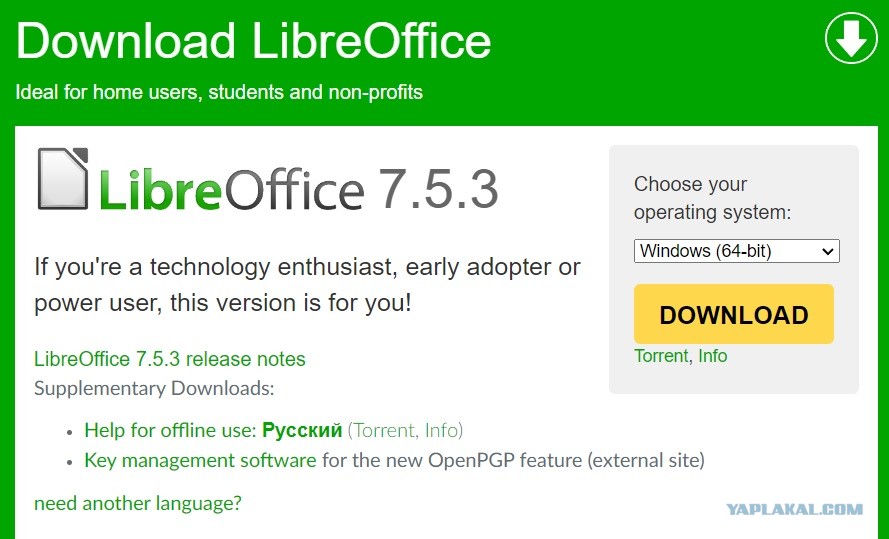Click the 'Download LibreOffice' page heading
The image size is (889, 539).
point(253,41)
